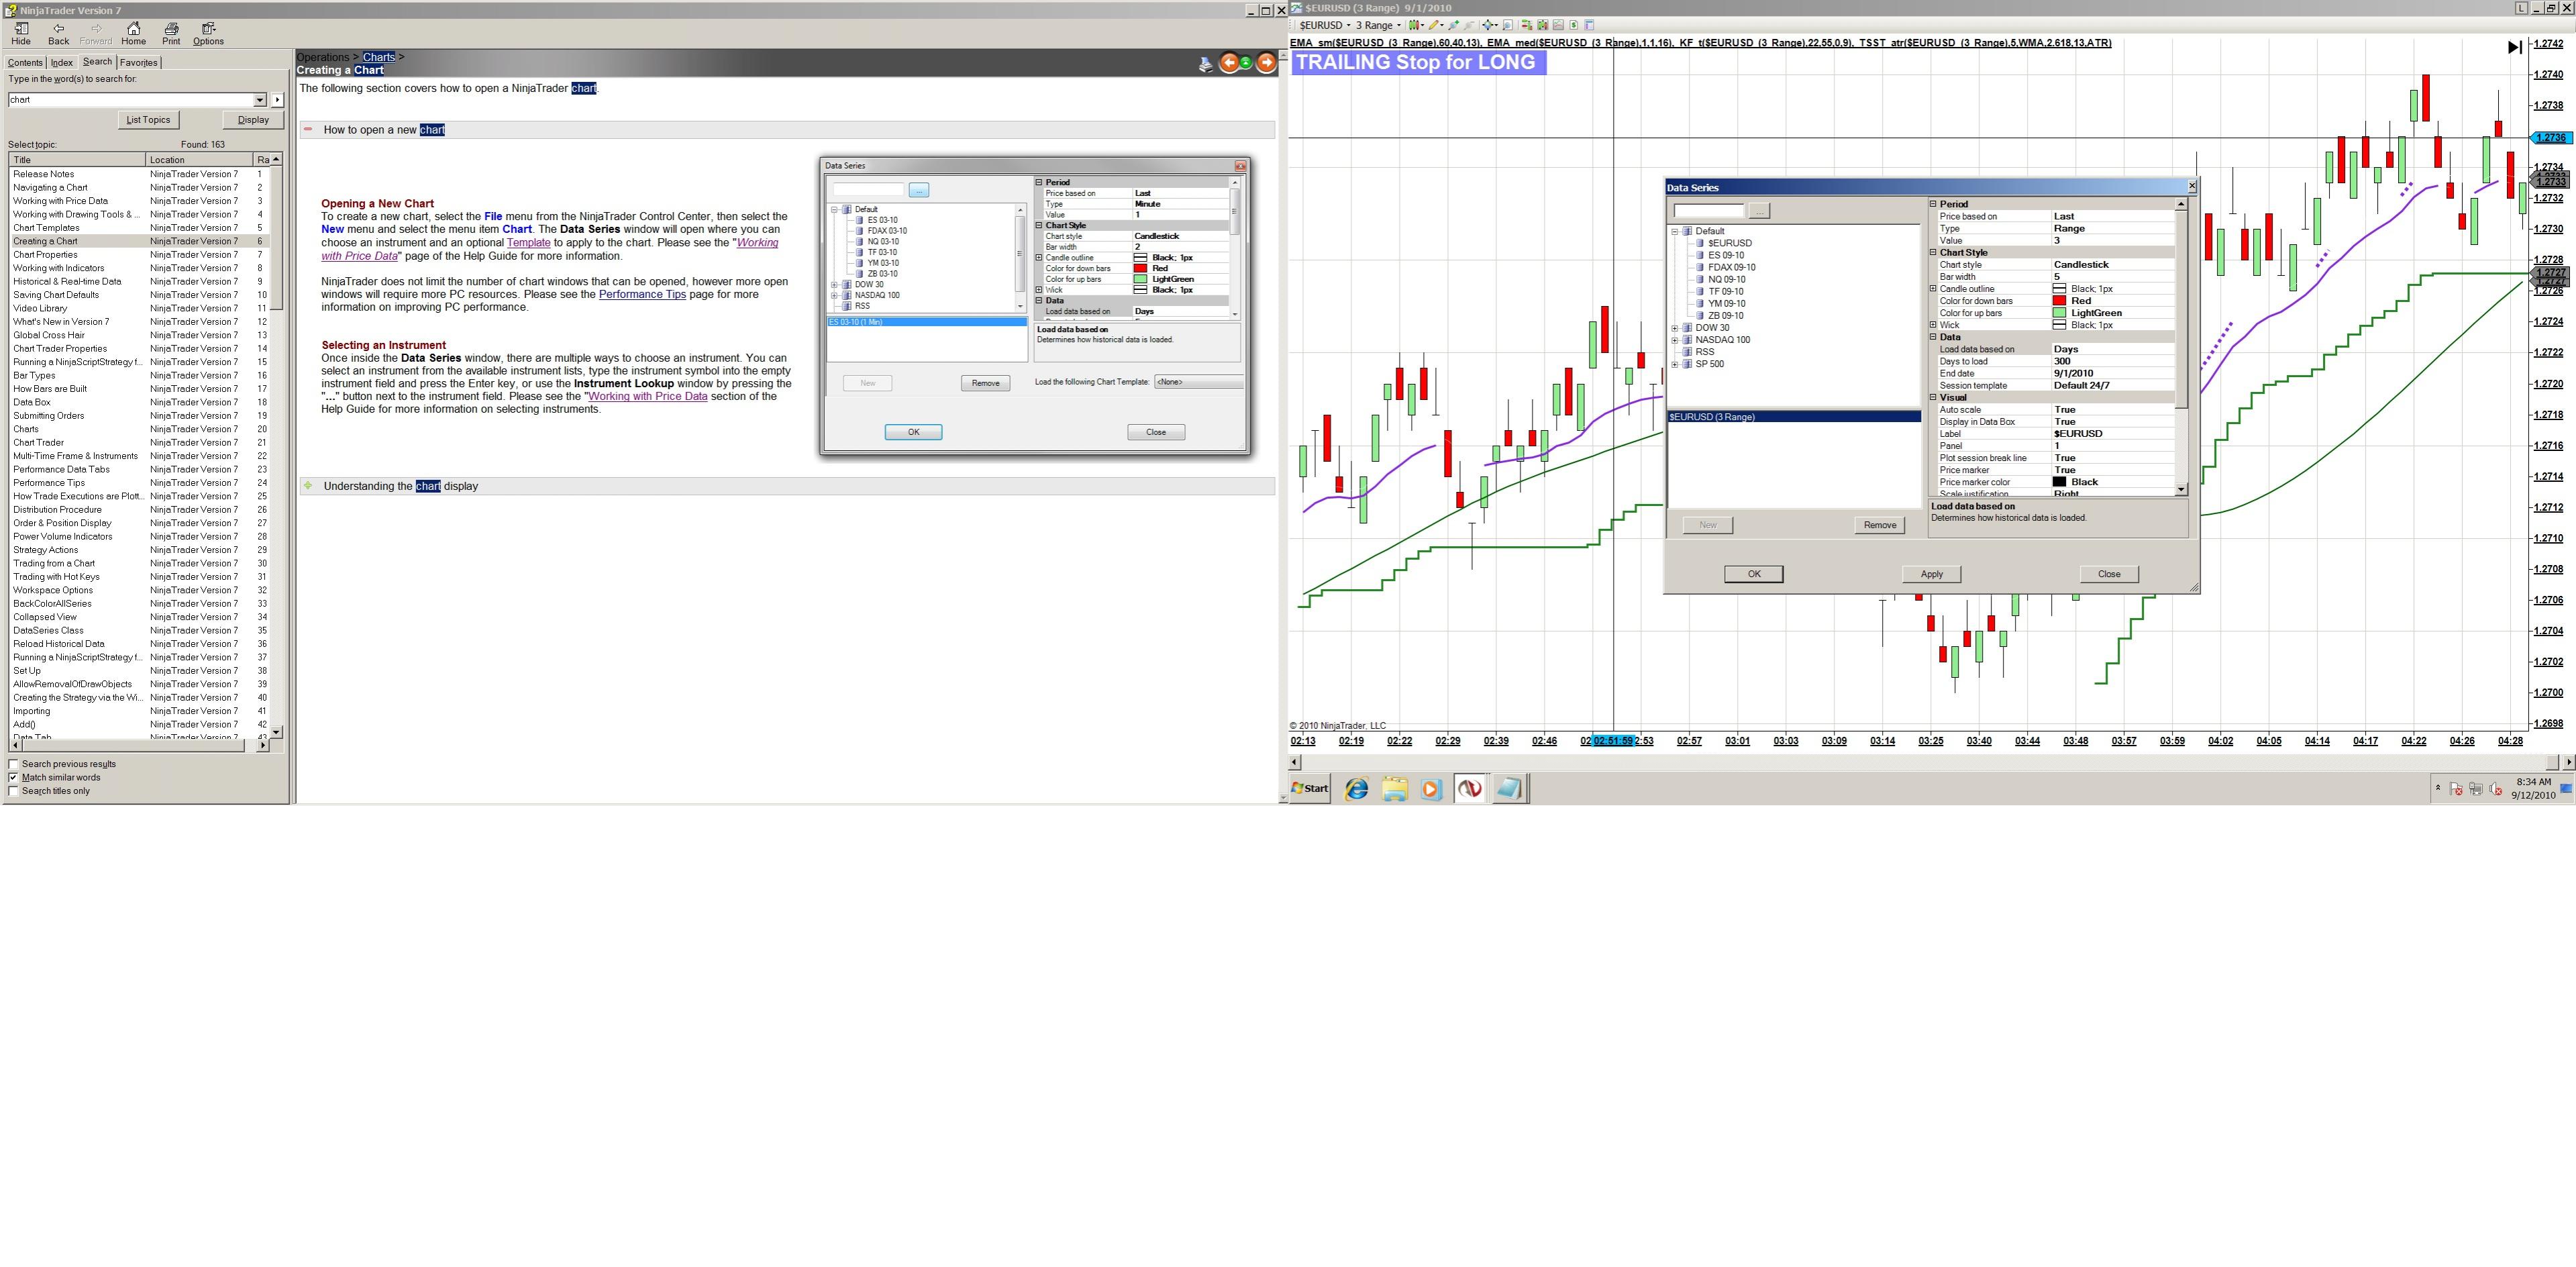
Task: Click the Data Box toolbar icon
Action: [x=1508, y=25]
